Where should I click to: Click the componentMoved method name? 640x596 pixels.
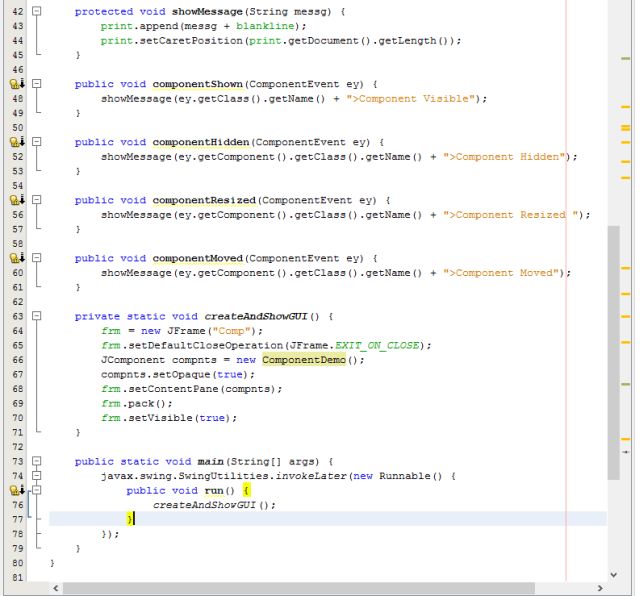click(198, 258)
